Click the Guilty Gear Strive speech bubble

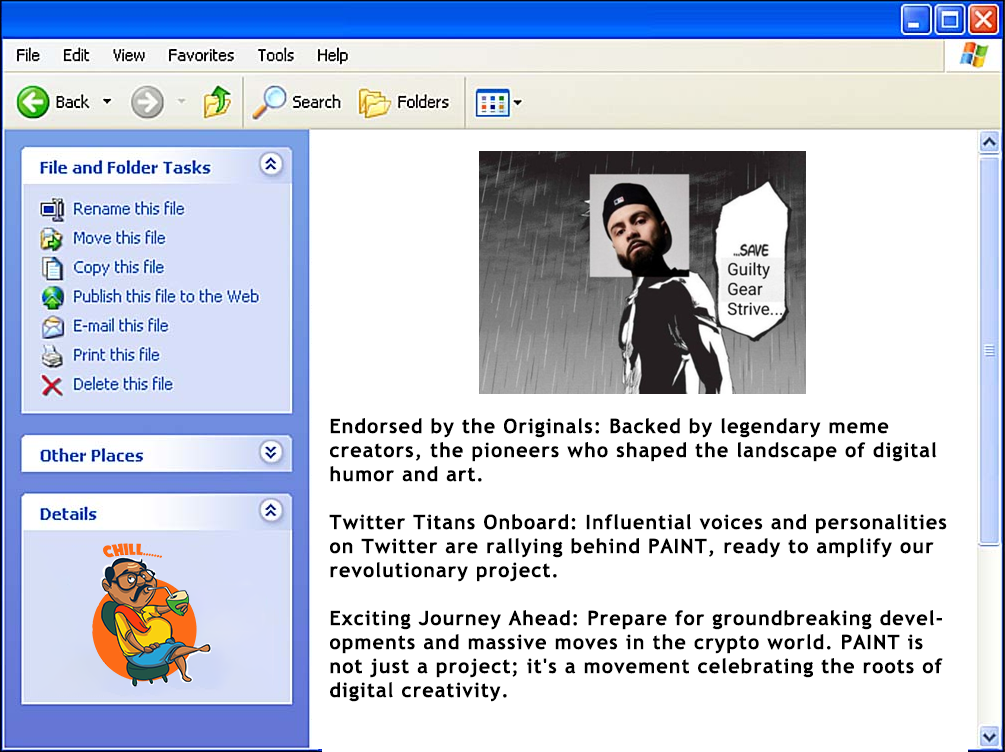click(x=754, y=262)
